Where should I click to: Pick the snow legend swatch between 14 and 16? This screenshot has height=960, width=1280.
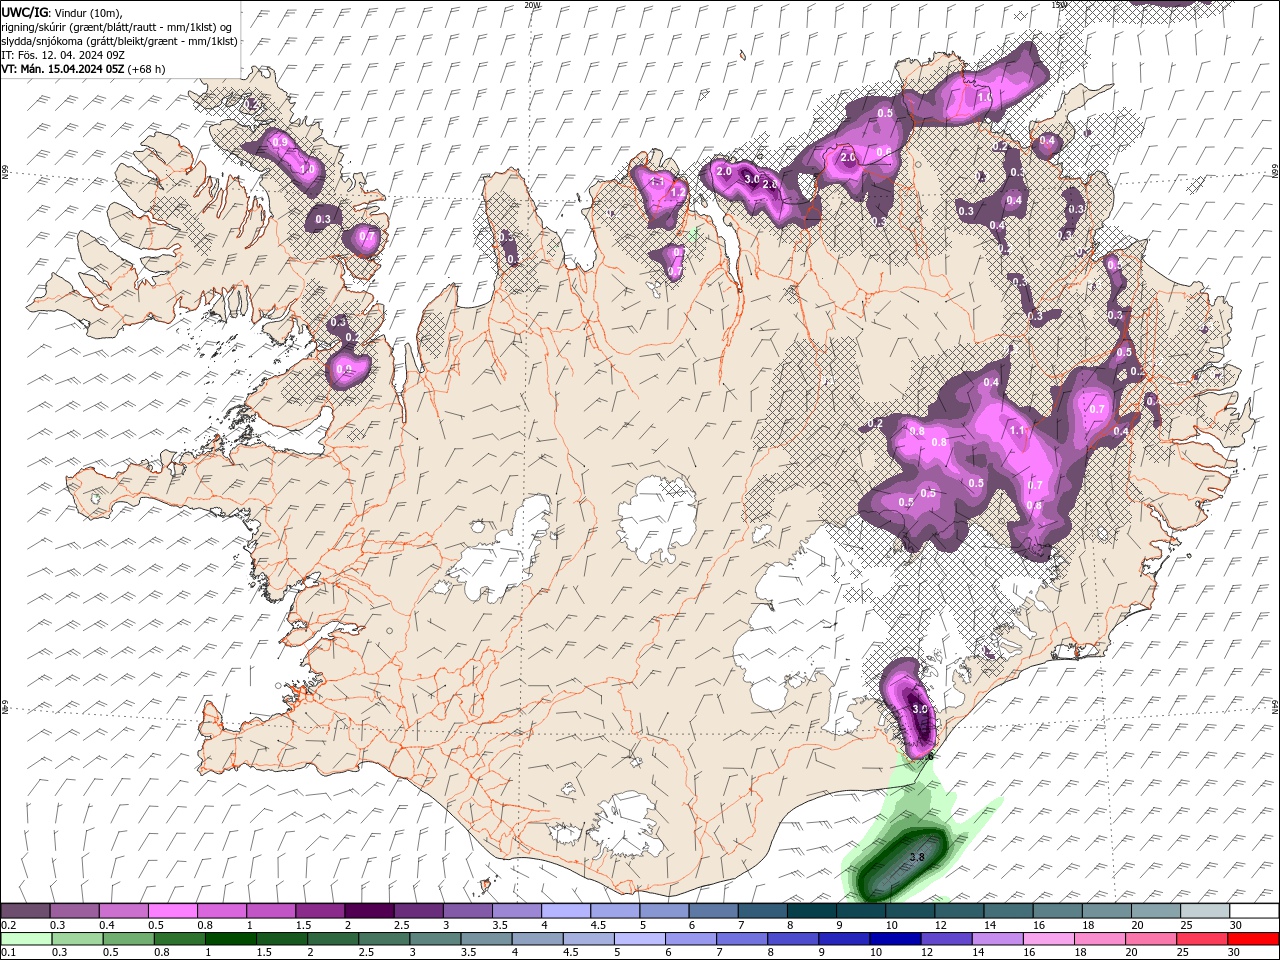coord(1008,910)
